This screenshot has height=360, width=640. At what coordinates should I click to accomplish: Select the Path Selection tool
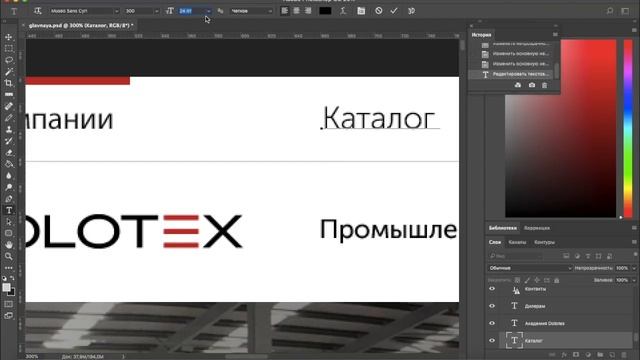(9, 222)
